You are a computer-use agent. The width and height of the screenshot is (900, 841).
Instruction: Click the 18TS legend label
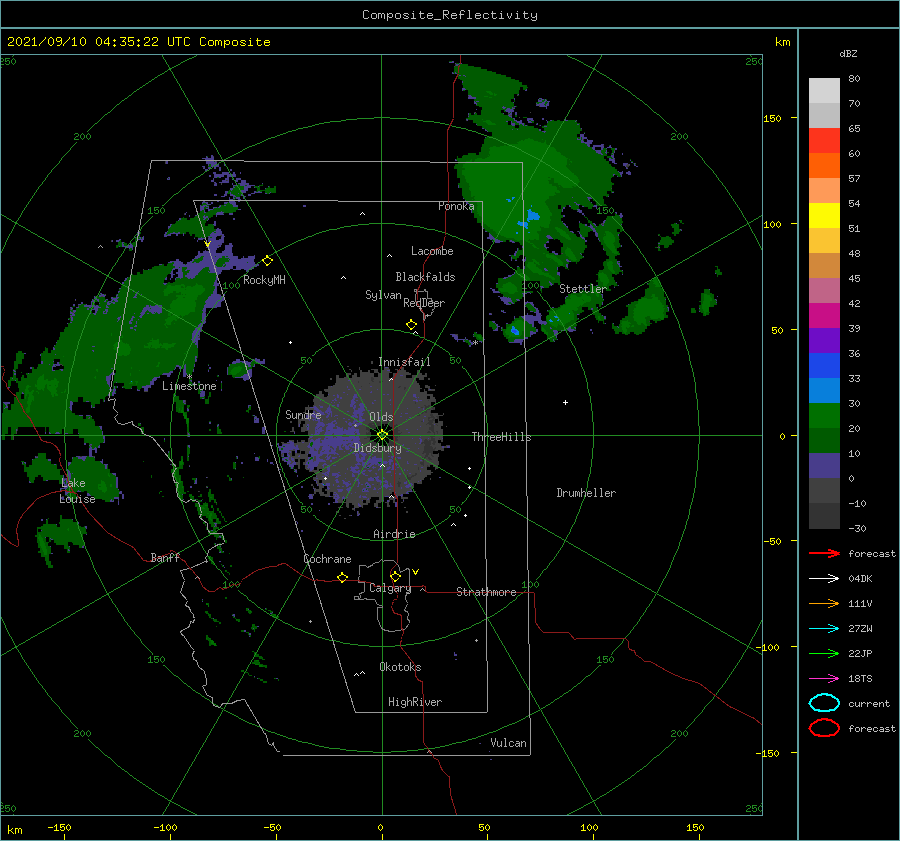coord(860,679)
